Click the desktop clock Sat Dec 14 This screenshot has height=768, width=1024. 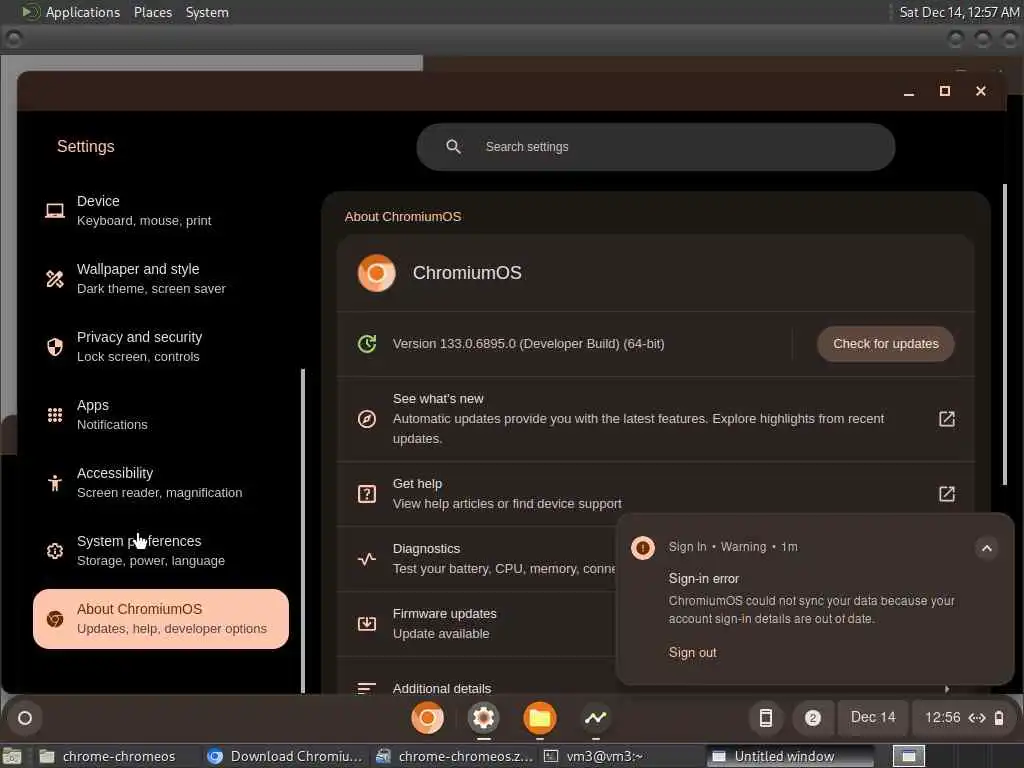pos(959,12)
